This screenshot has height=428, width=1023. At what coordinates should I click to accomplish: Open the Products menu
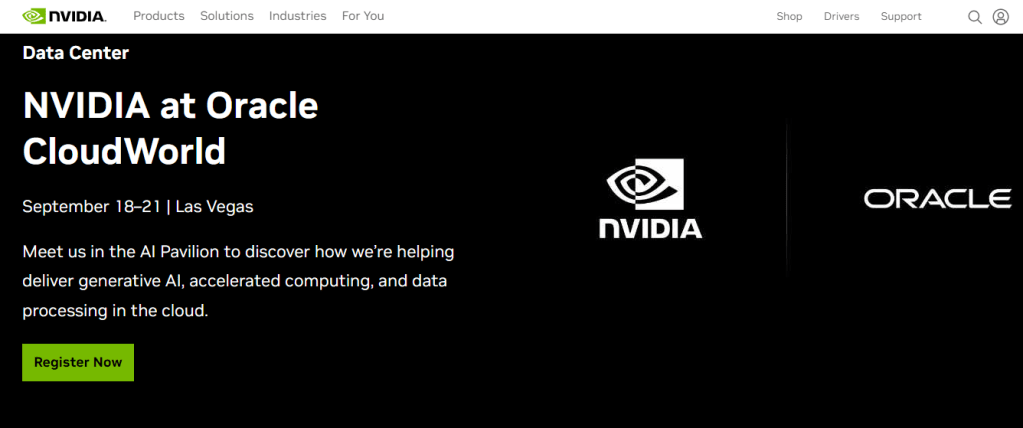[x=158, y=16]
